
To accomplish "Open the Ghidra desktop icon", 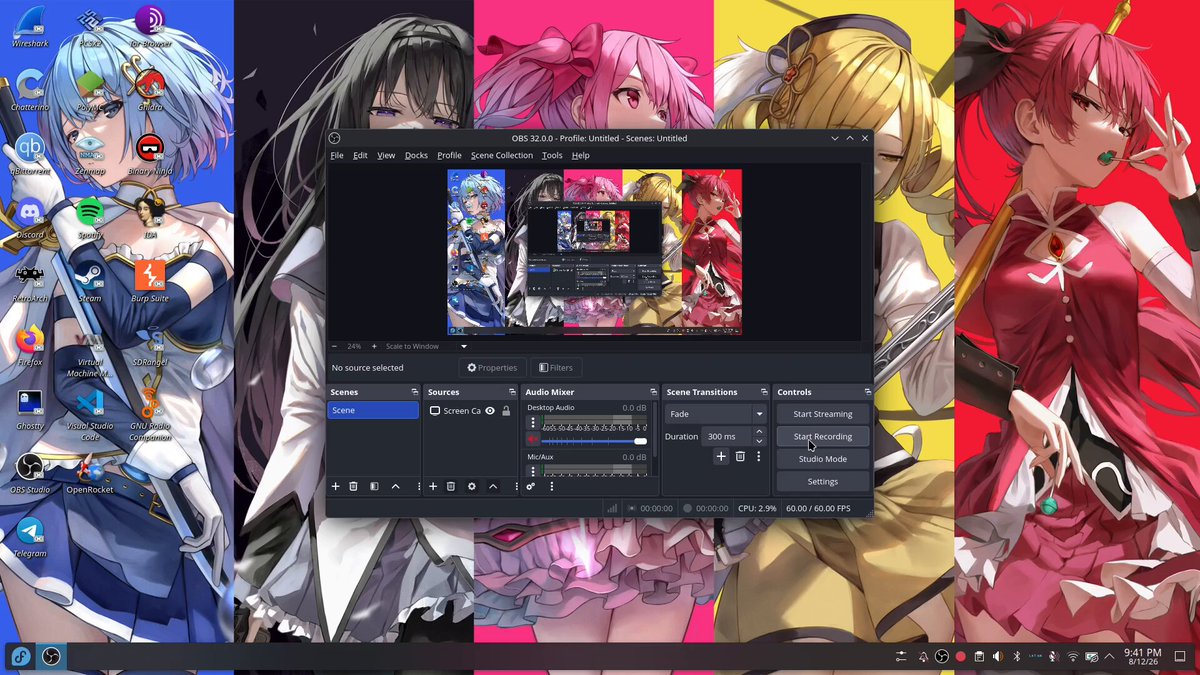I will coord(150,91).
